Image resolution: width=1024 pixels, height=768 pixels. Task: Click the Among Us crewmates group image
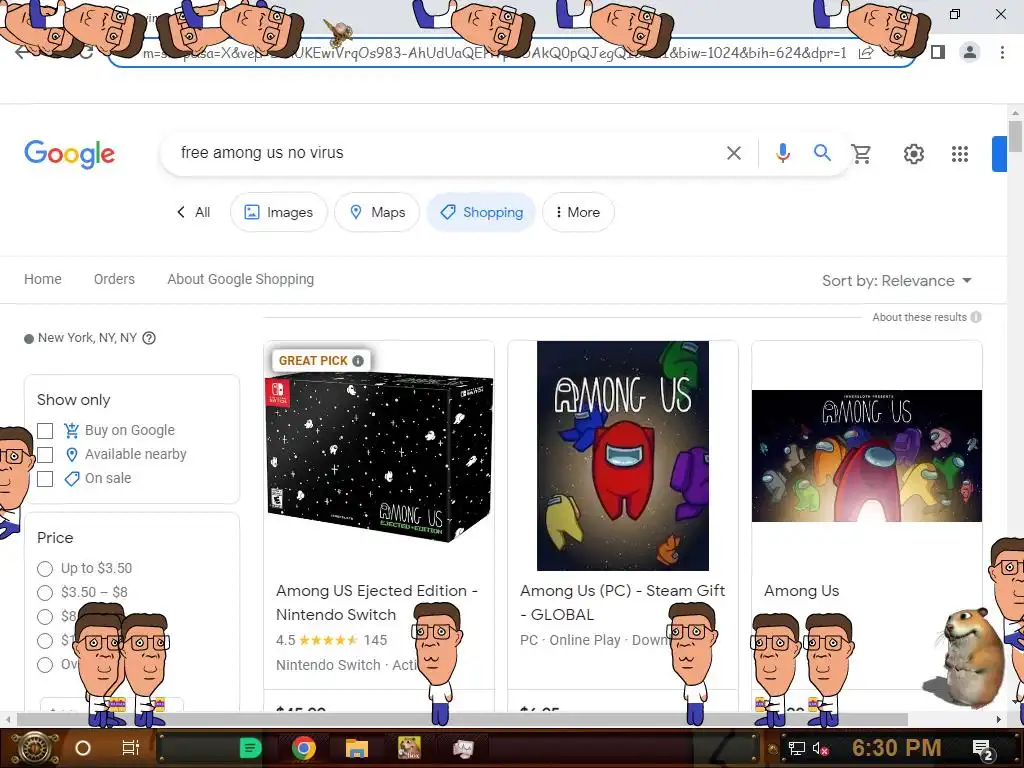(x=867, y=456)
